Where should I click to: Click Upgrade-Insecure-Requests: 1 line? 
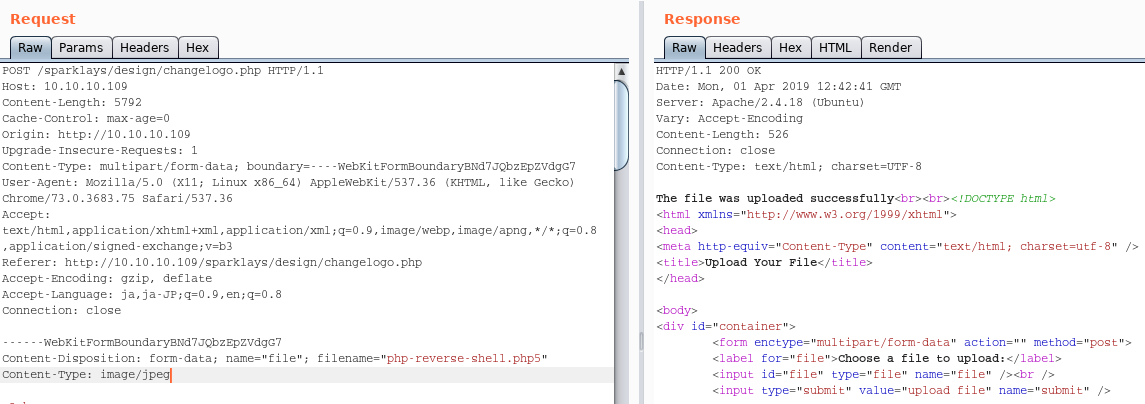coord(100,150)
